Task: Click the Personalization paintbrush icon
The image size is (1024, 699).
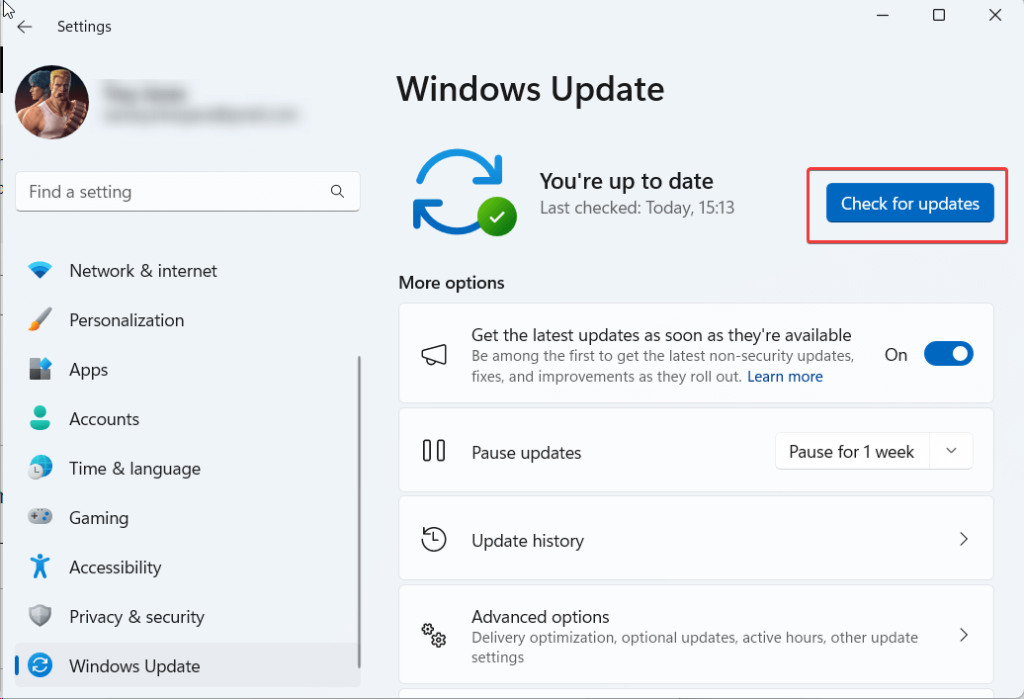Action: coord(40,320)
